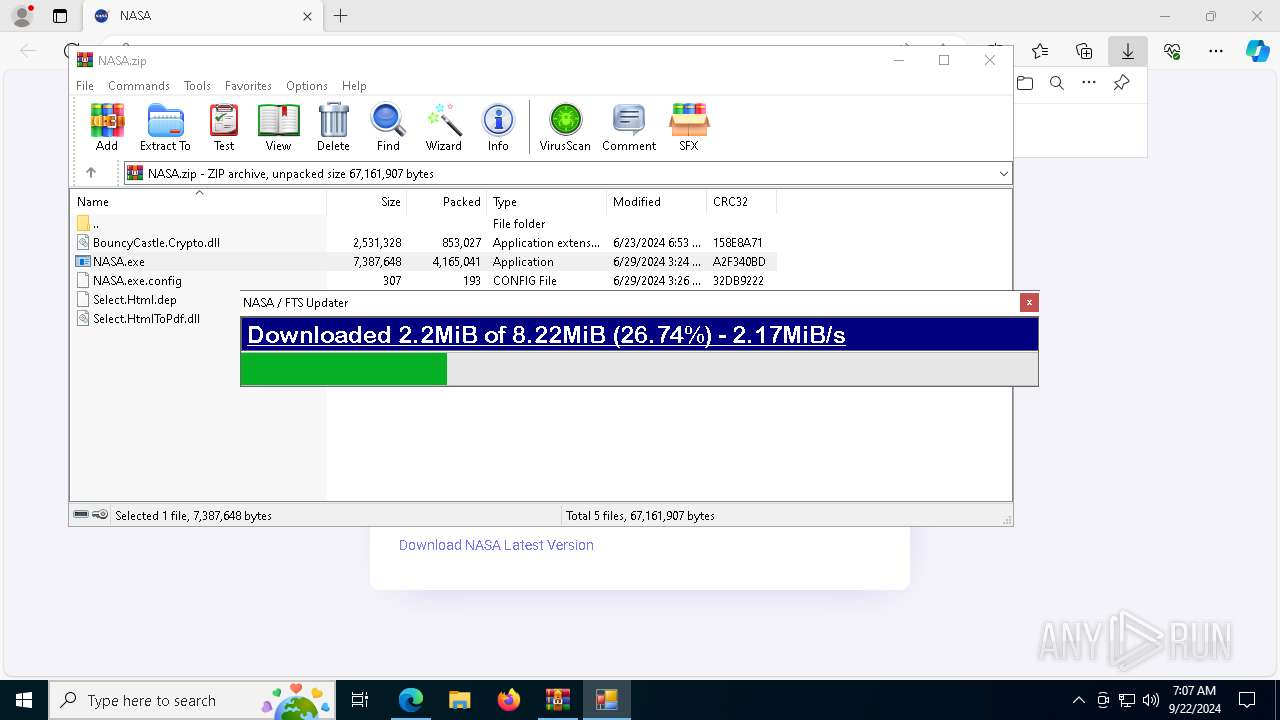Click the status bar disk icon
This screenshot has height=720, width=1280.
pyautogui.click(x=81, y=515)
